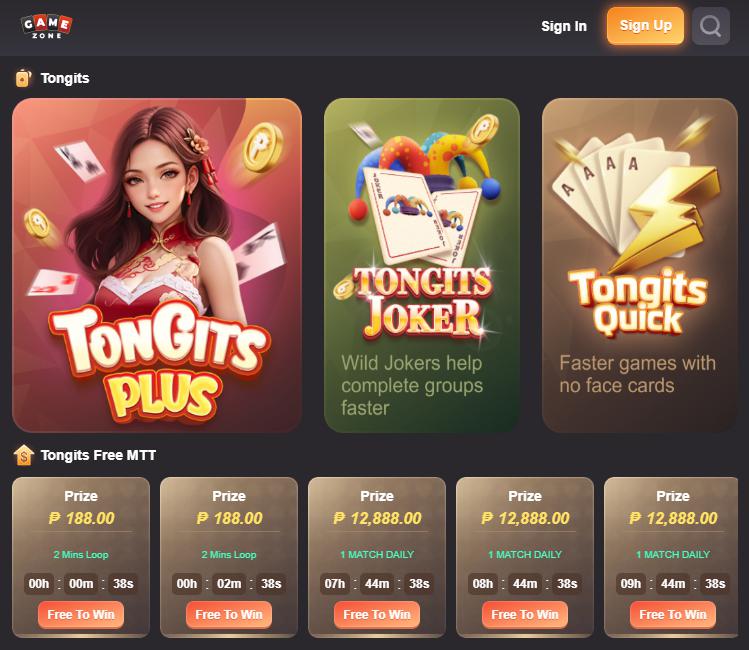Click the countdown timer on the 07h tournament
The image size is (749, 650).
tap(377, 584)
